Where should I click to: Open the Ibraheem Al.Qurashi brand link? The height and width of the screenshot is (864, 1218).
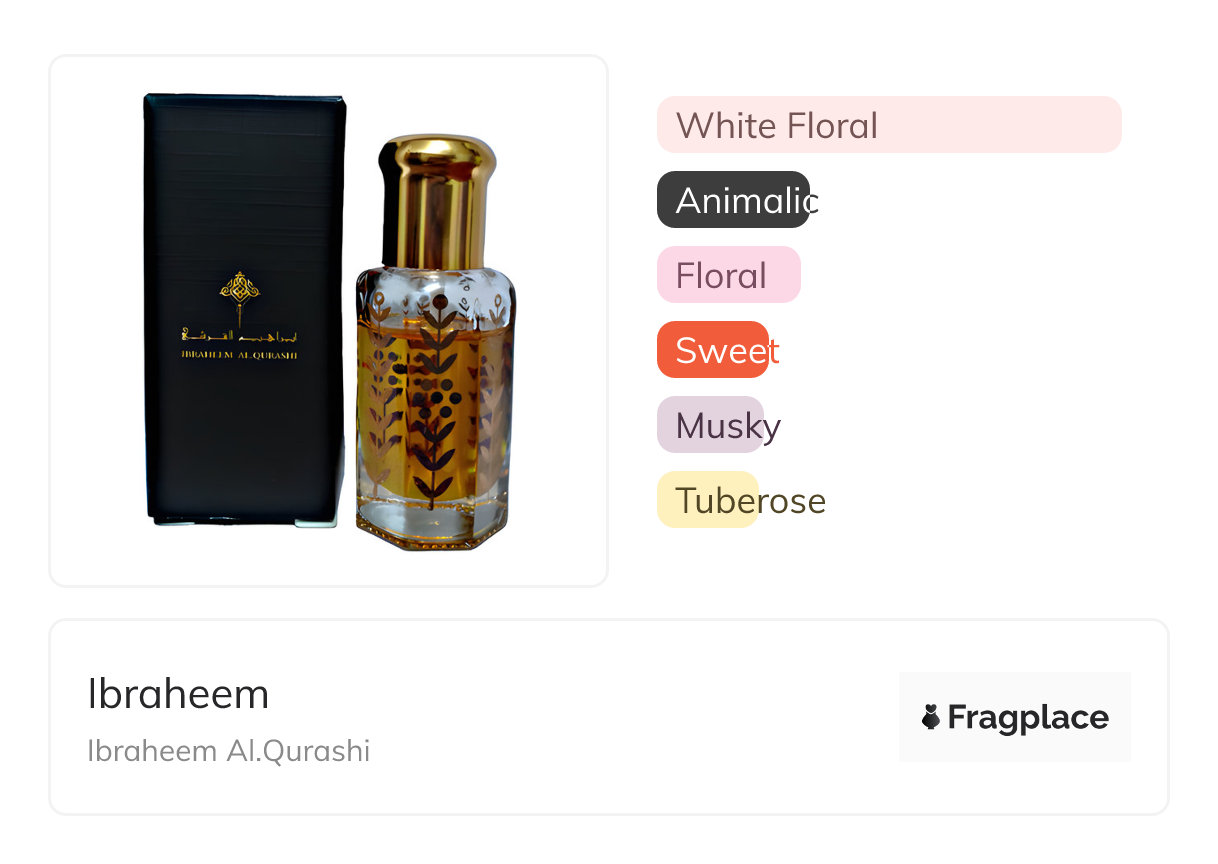click(x=229, y=751)
